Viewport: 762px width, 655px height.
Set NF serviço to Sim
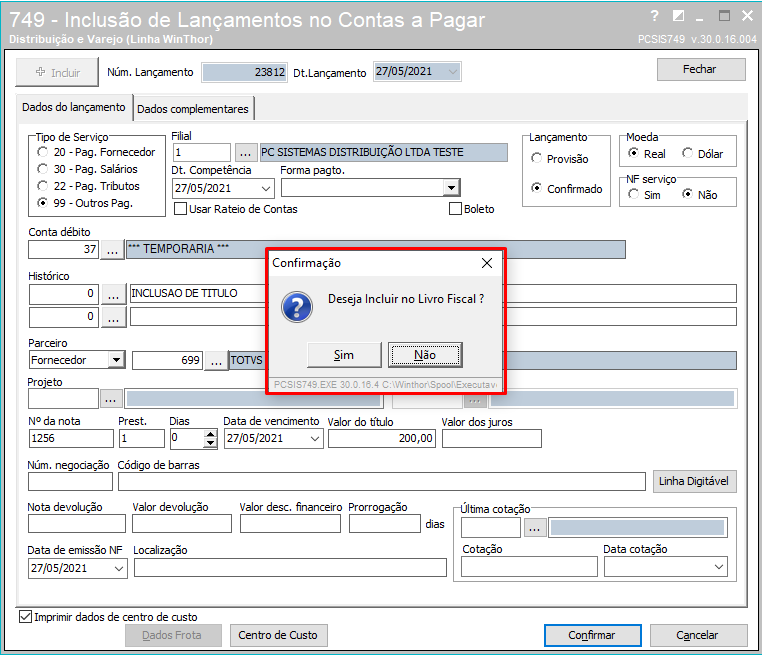[633, 194]
